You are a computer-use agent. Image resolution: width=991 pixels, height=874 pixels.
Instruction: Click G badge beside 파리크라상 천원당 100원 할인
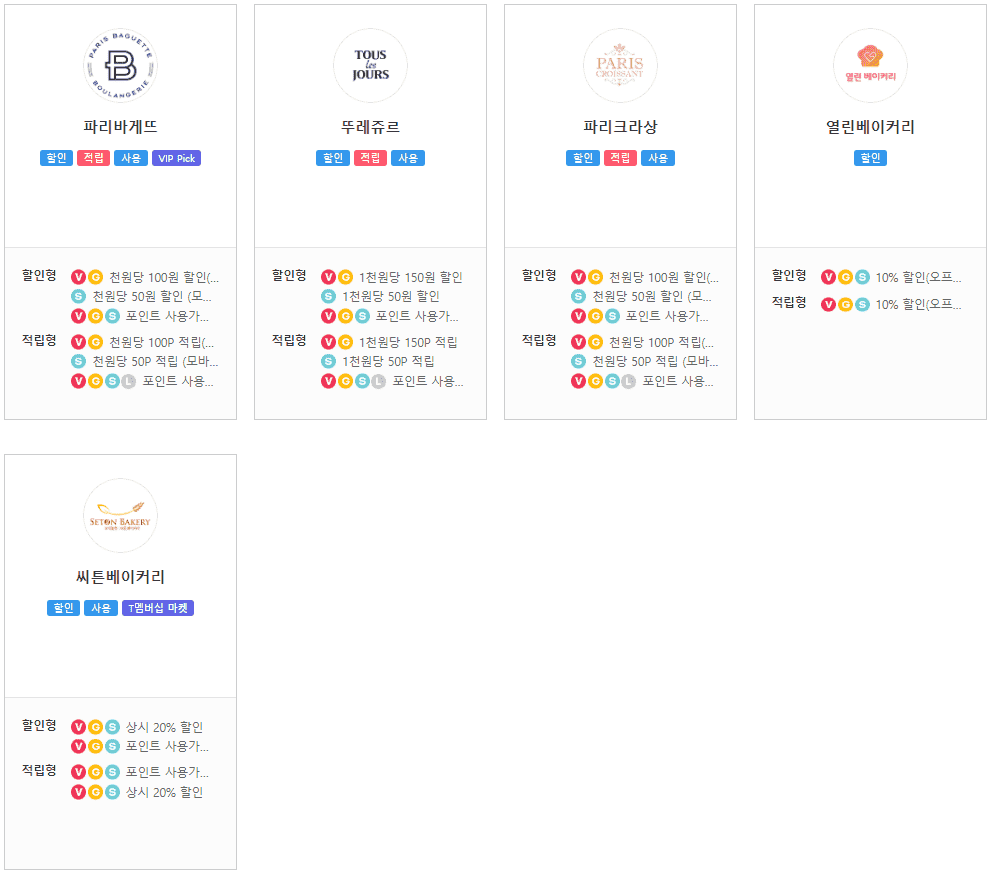pyautogui.click(x=595, y=277)
